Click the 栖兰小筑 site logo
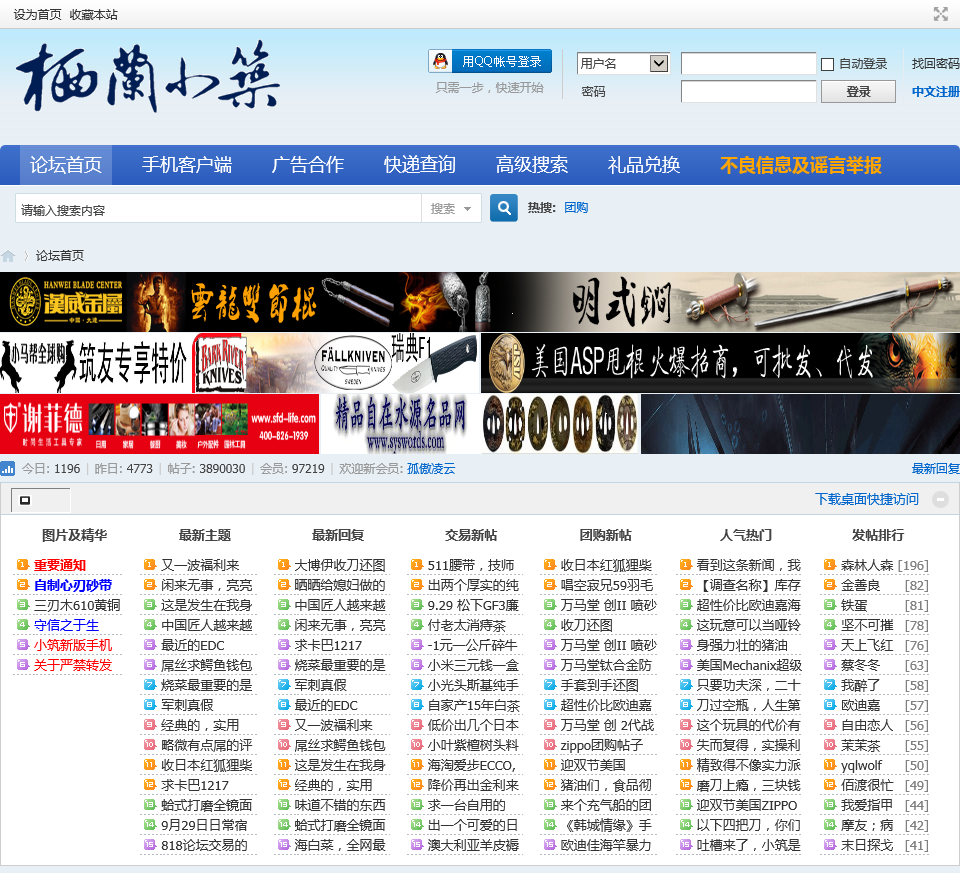The width and height of the screenshot is (960, 873). (148, 76)
